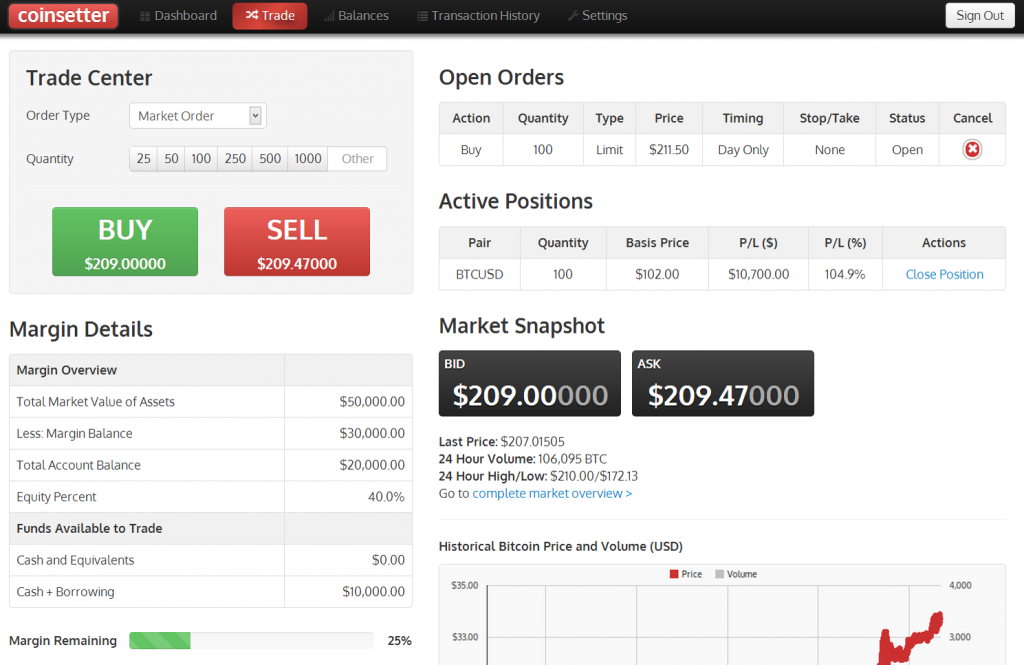1024x665 pixels.
Task: Go to Transaction History
Action: (478, 16)
